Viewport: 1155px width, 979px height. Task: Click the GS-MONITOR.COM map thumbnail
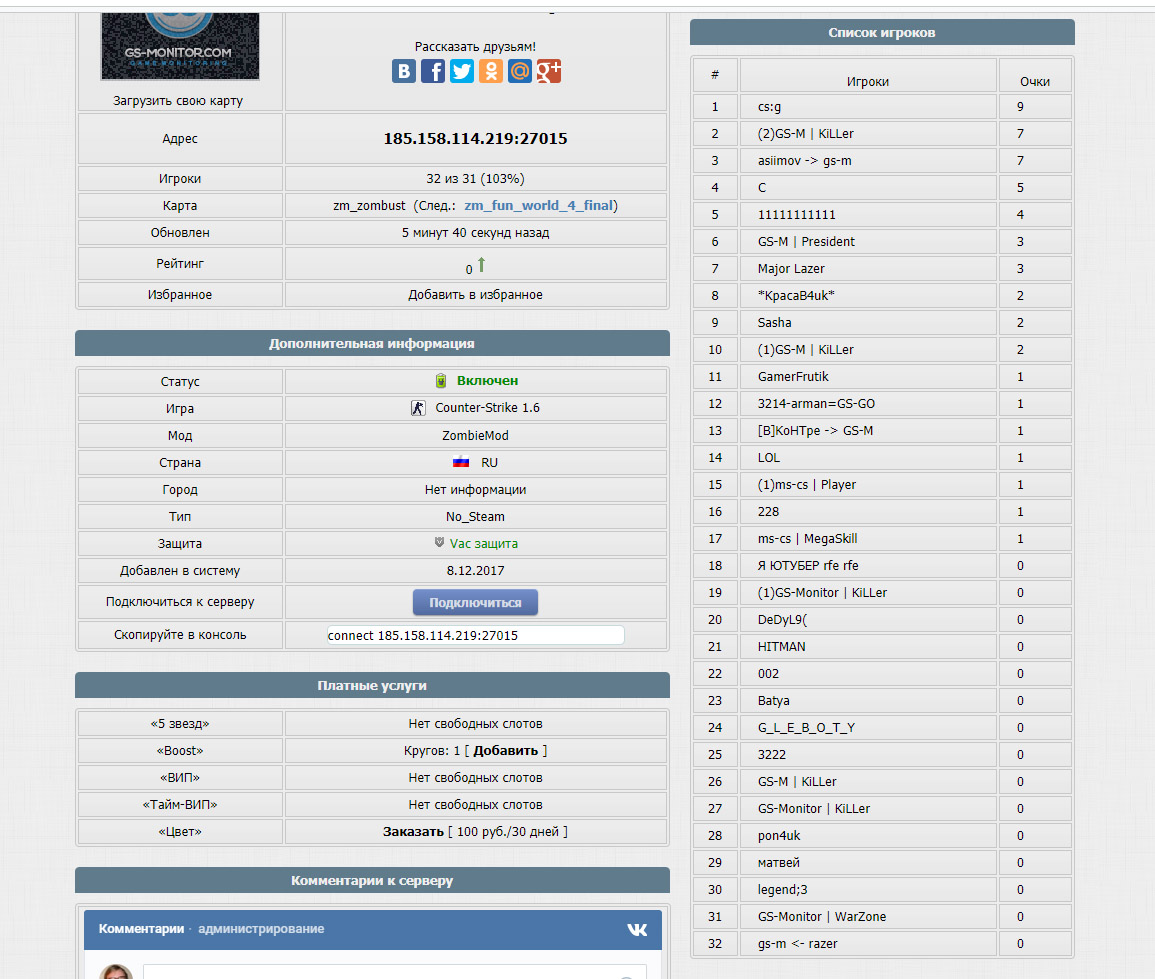pos(180,46)
